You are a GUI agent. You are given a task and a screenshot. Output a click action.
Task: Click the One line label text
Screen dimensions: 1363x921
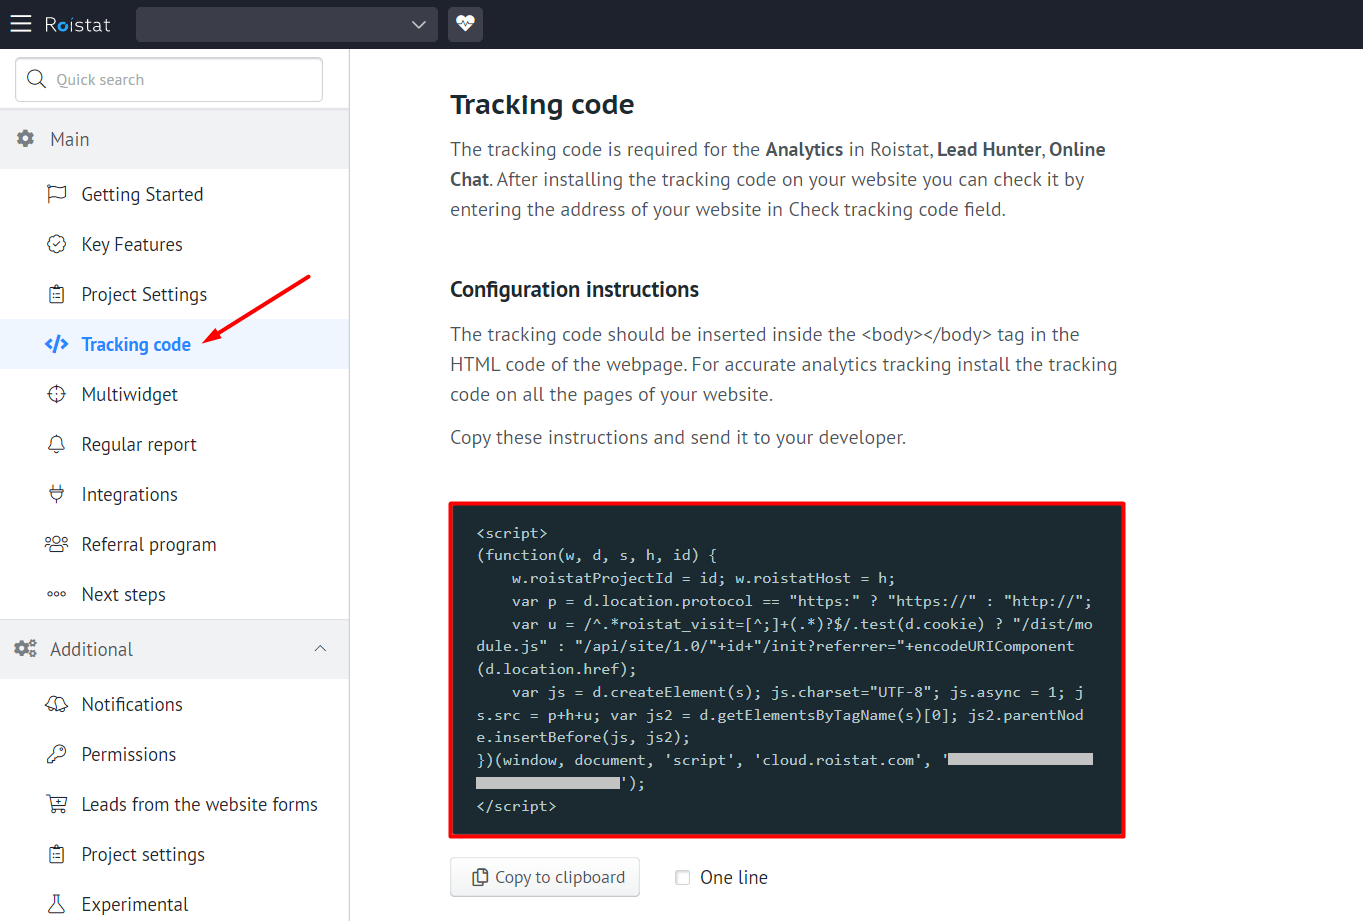click(x=734, y=877)
